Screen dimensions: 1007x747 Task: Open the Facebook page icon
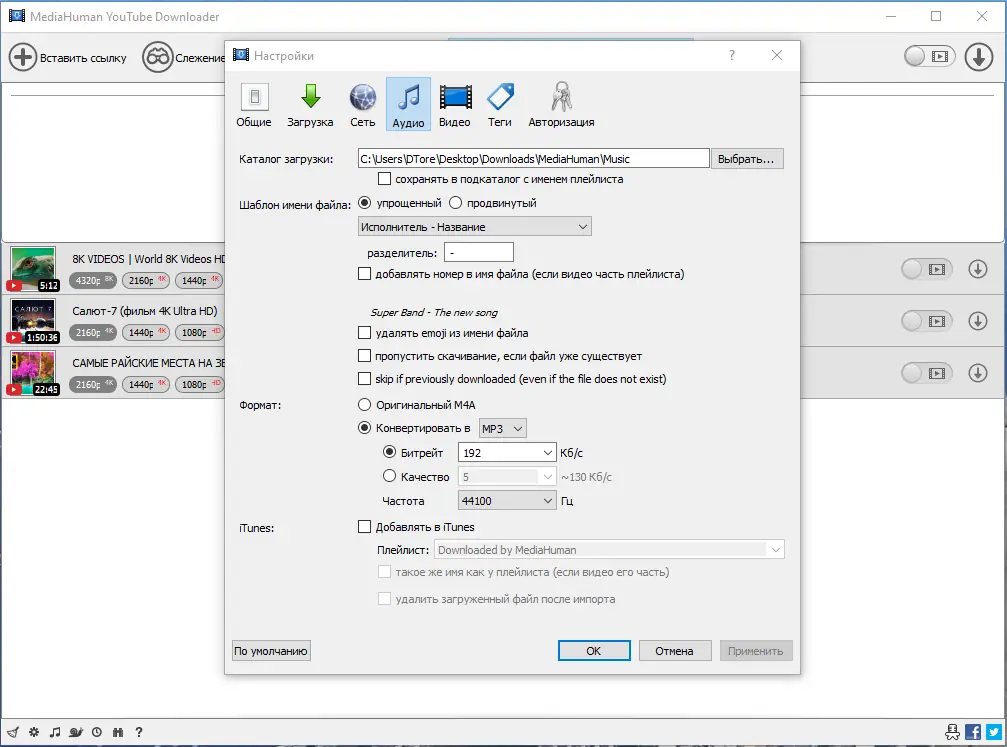pyautogui.click(x=973, y=732)
